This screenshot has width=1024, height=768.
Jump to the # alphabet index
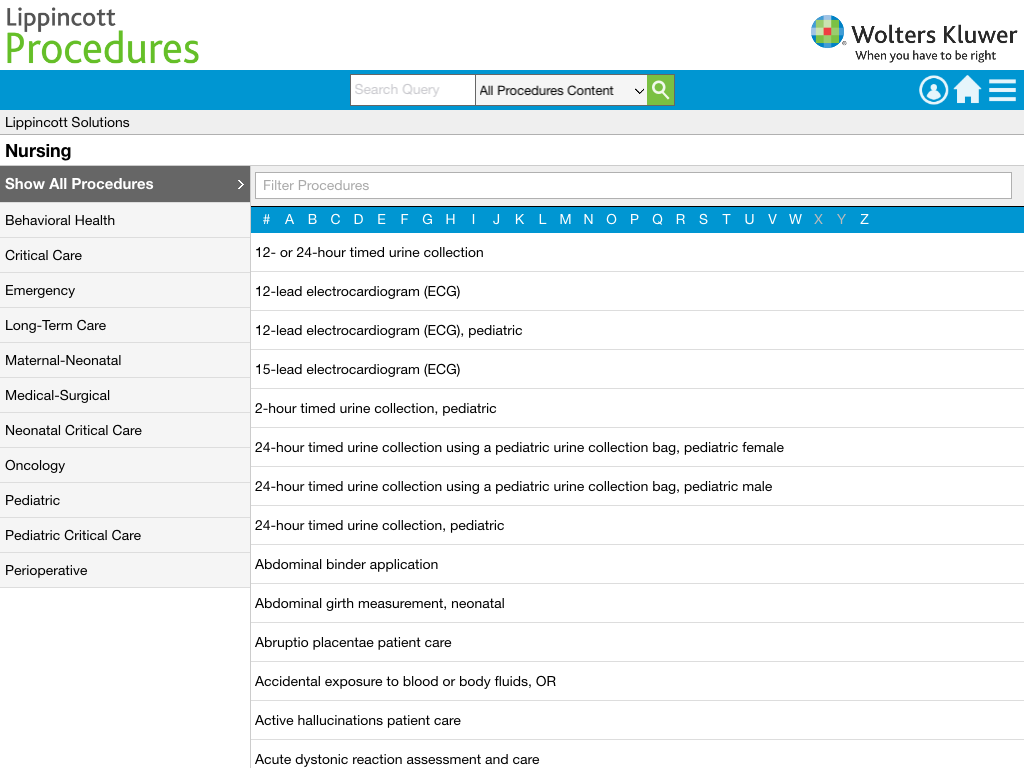click(266, 219)
